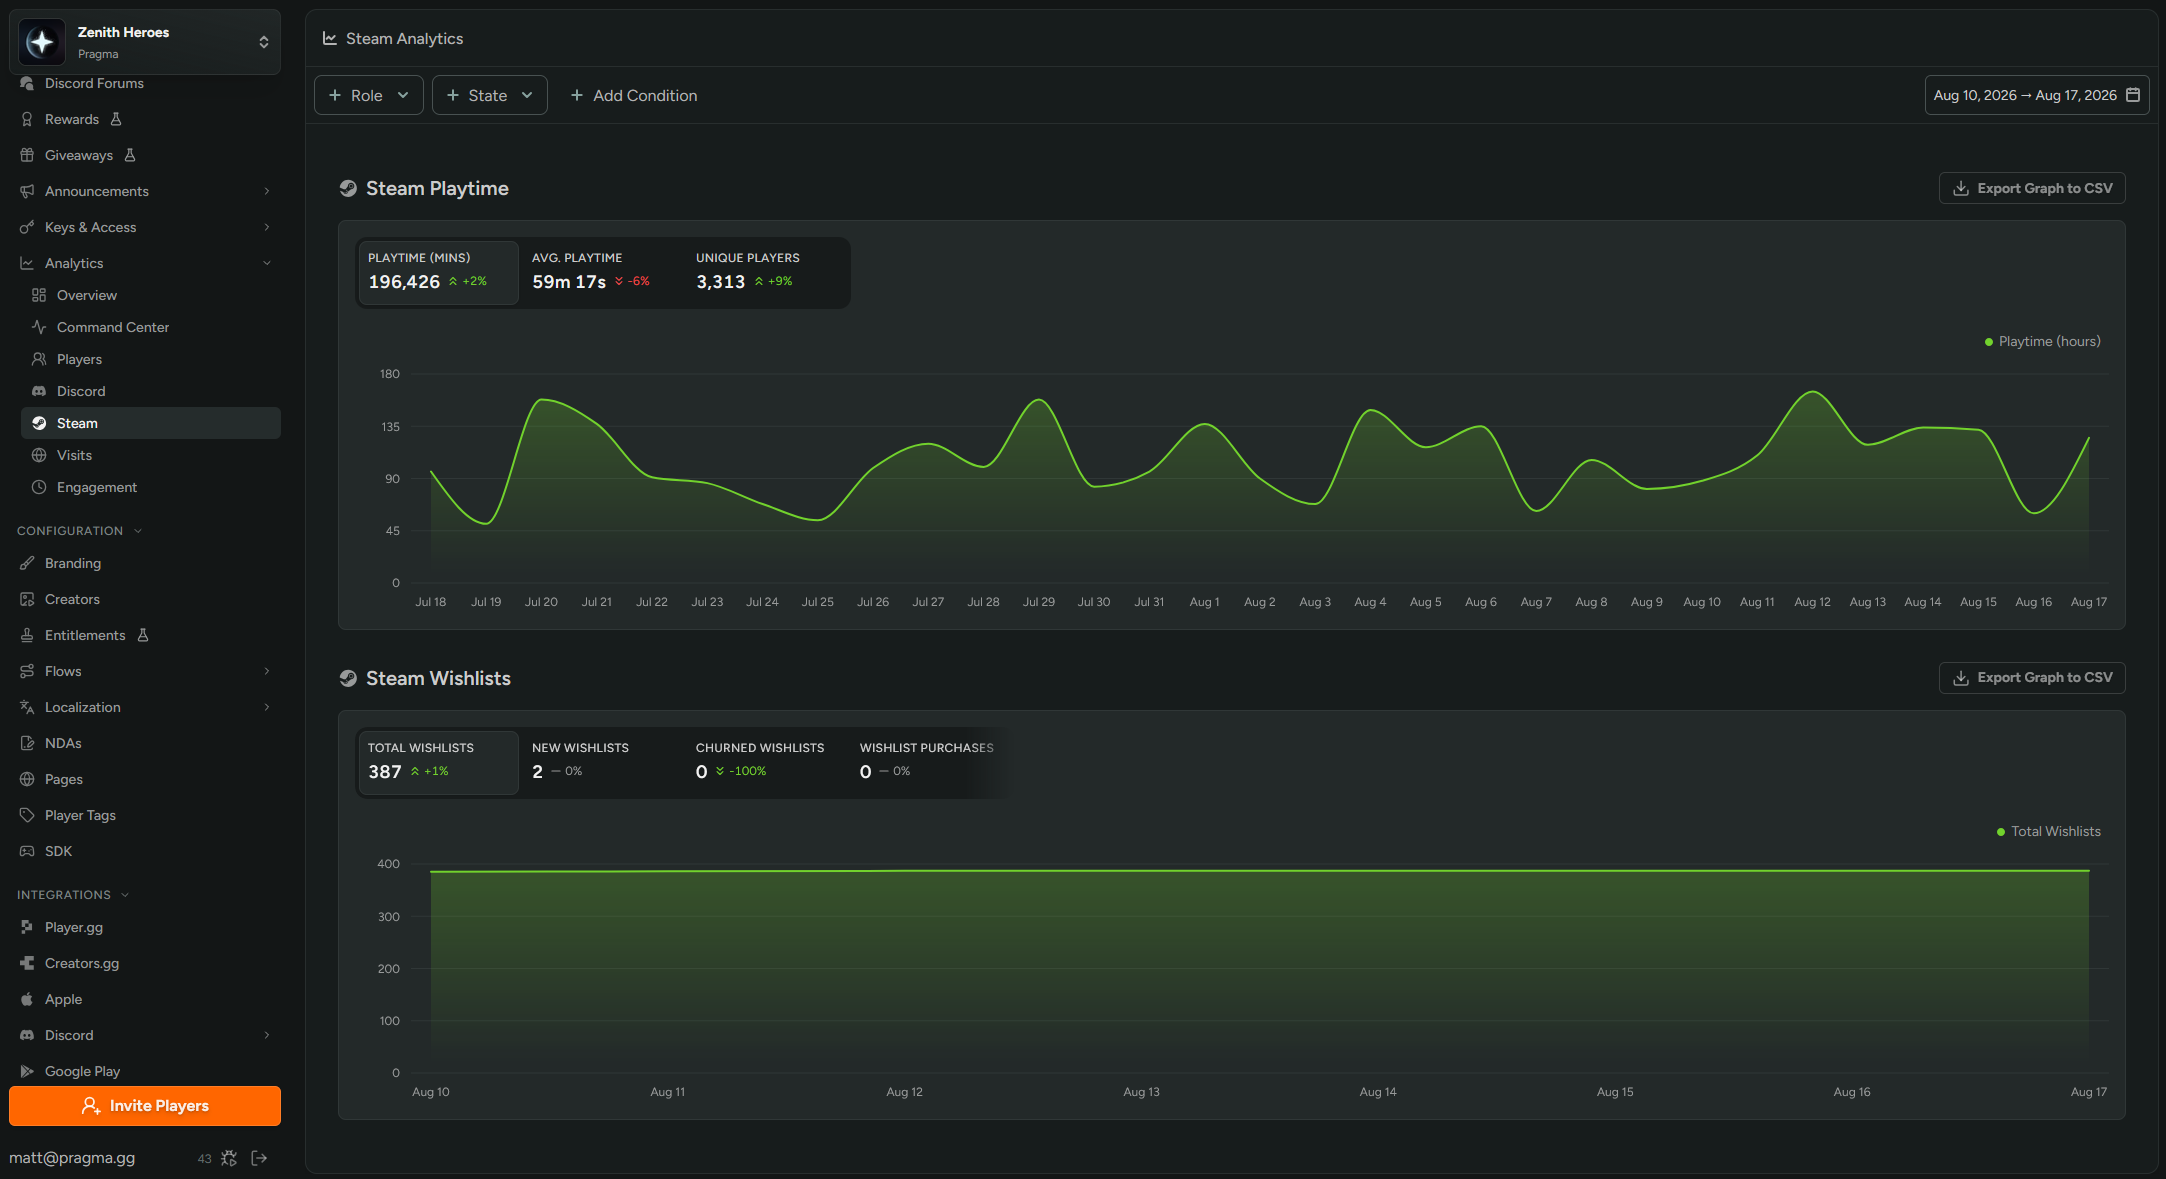Click the Player Tags tag icon
The image size is (2166, 1179).
point(27,815)
